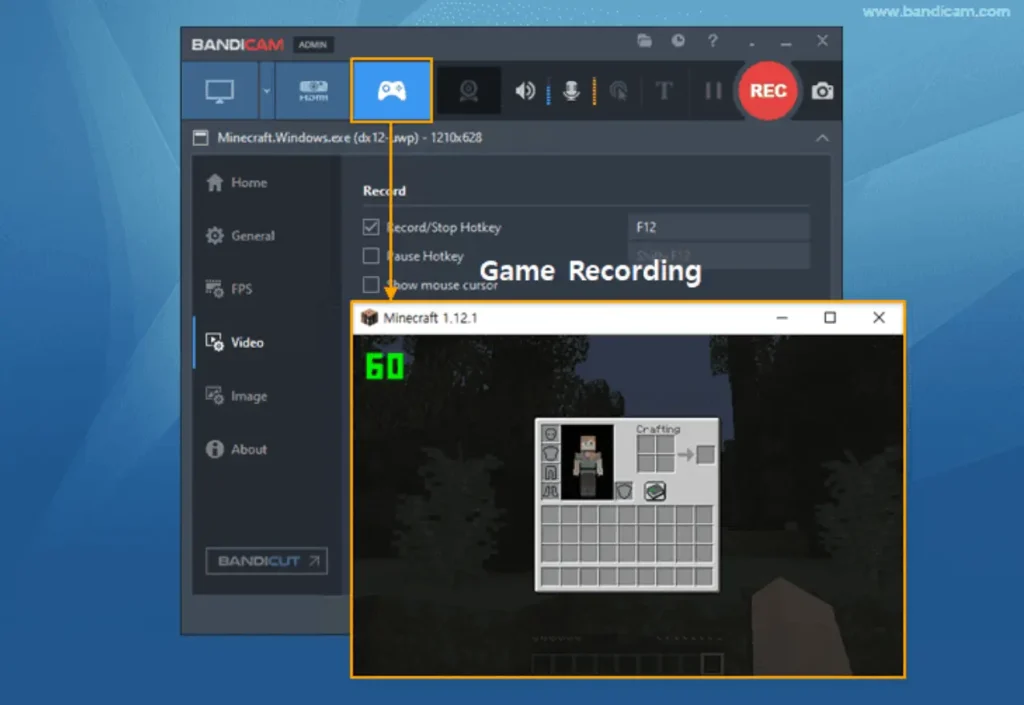The height and width of the screenshot is (705, 1024).
Task: Toggle microphone recording icon
Action: 571,91
